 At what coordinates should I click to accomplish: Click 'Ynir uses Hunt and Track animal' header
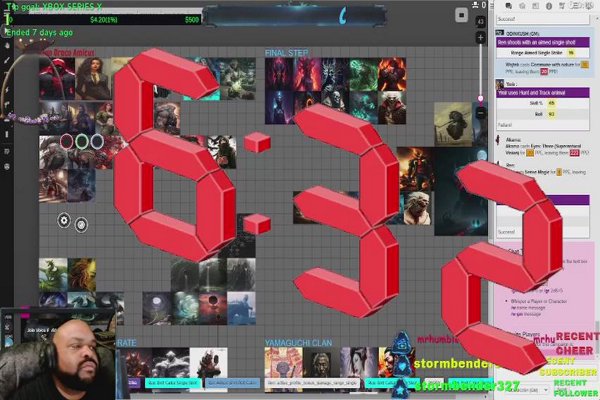pos(543,93)
